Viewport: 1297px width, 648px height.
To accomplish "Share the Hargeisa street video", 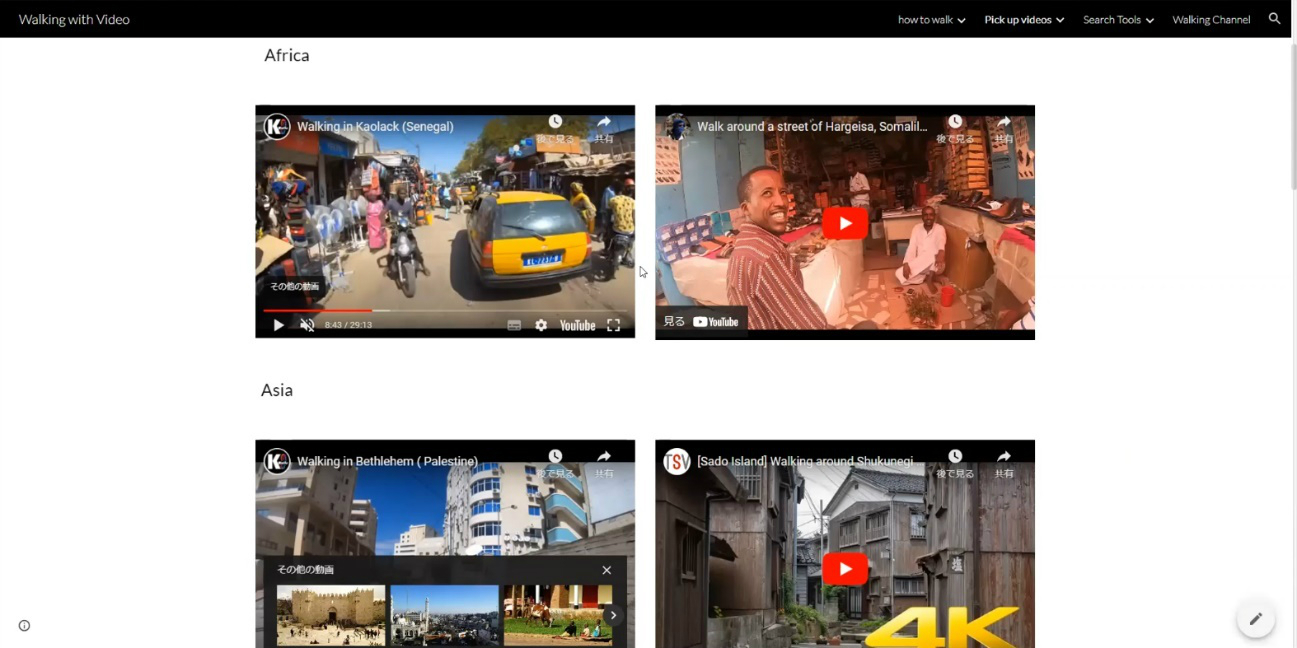I will tap(1003, 127).
